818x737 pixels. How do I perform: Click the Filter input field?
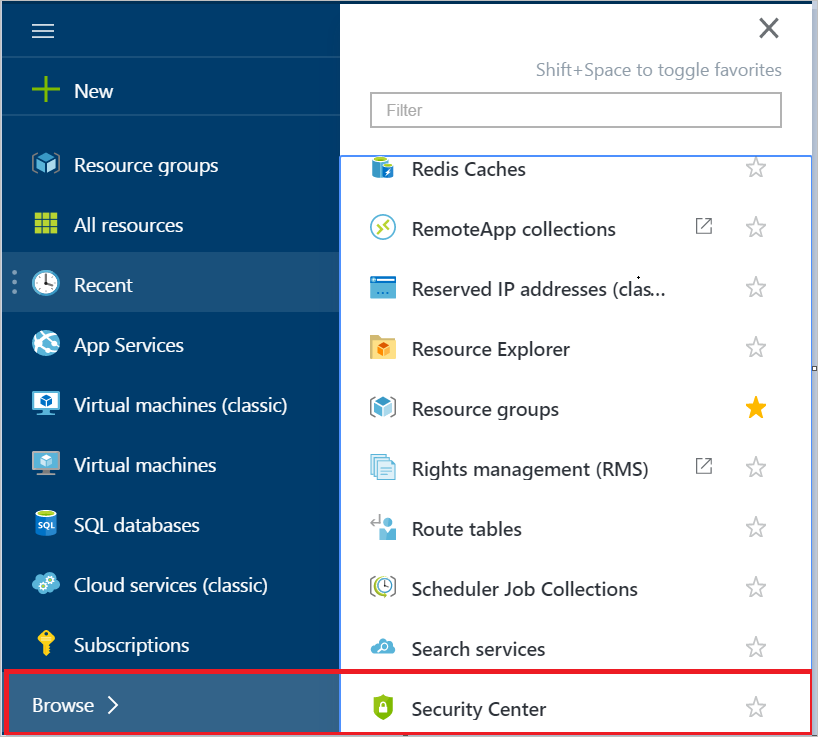click(575, 110)
